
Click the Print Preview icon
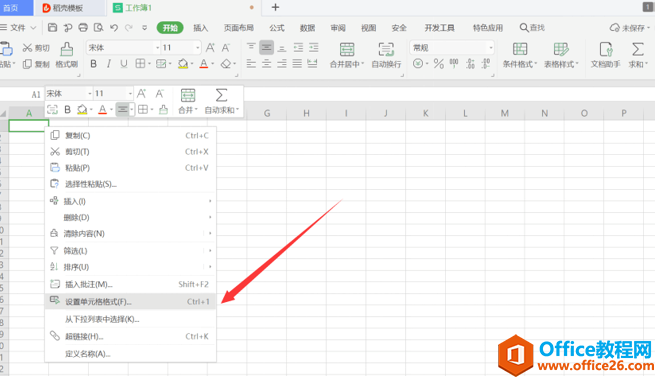click(x=99, y=28)
